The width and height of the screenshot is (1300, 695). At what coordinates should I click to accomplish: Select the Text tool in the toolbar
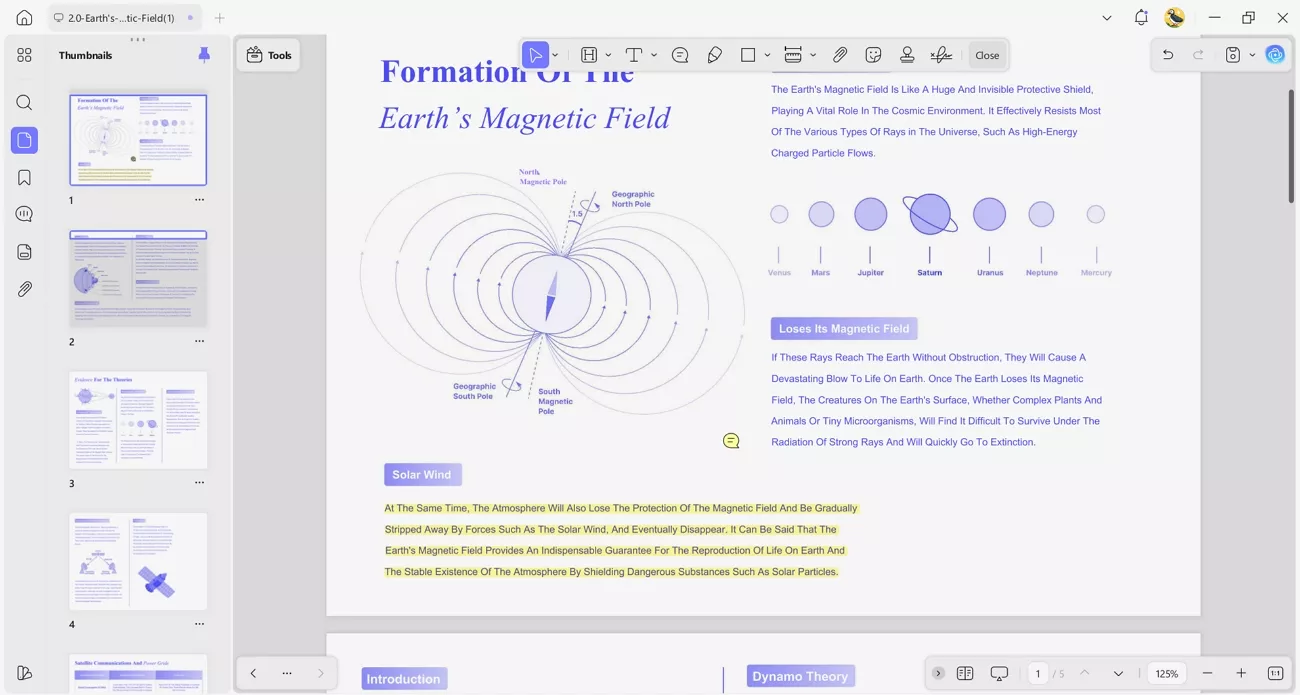635,55
